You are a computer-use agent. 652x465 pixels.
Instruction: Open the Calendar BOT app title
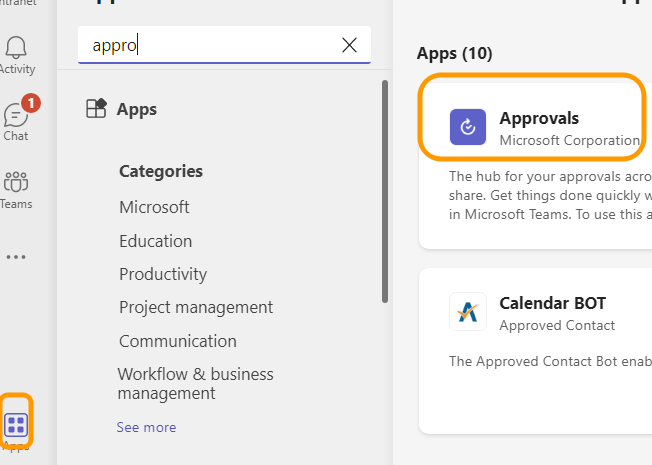(552, 303)
